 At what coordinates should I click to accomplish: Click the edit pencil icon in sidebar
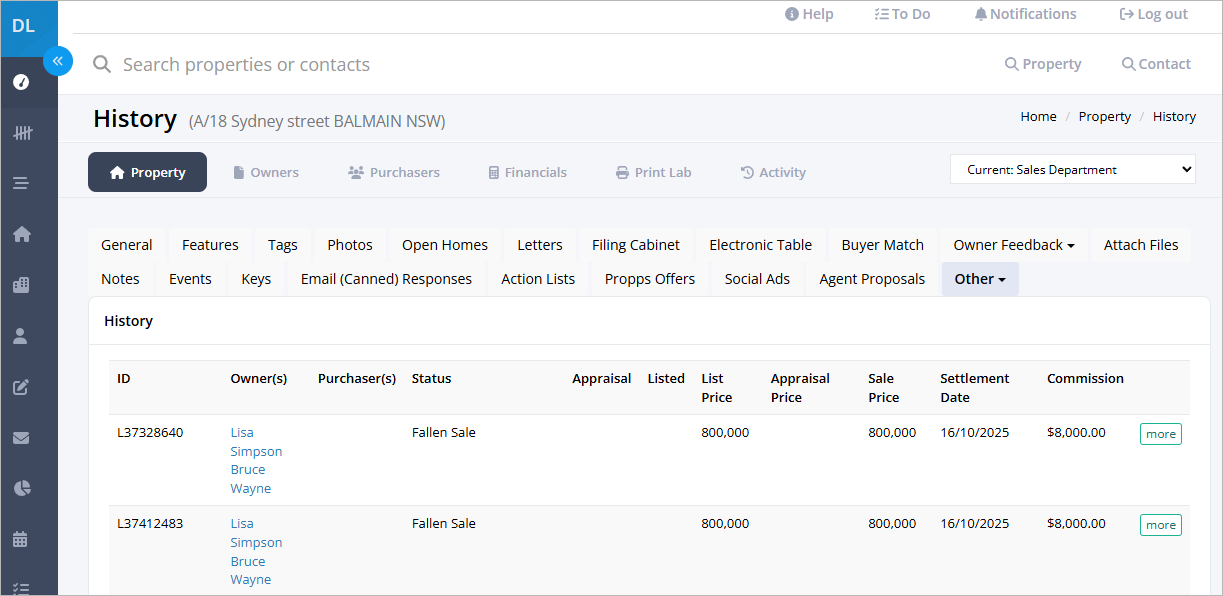21,387
